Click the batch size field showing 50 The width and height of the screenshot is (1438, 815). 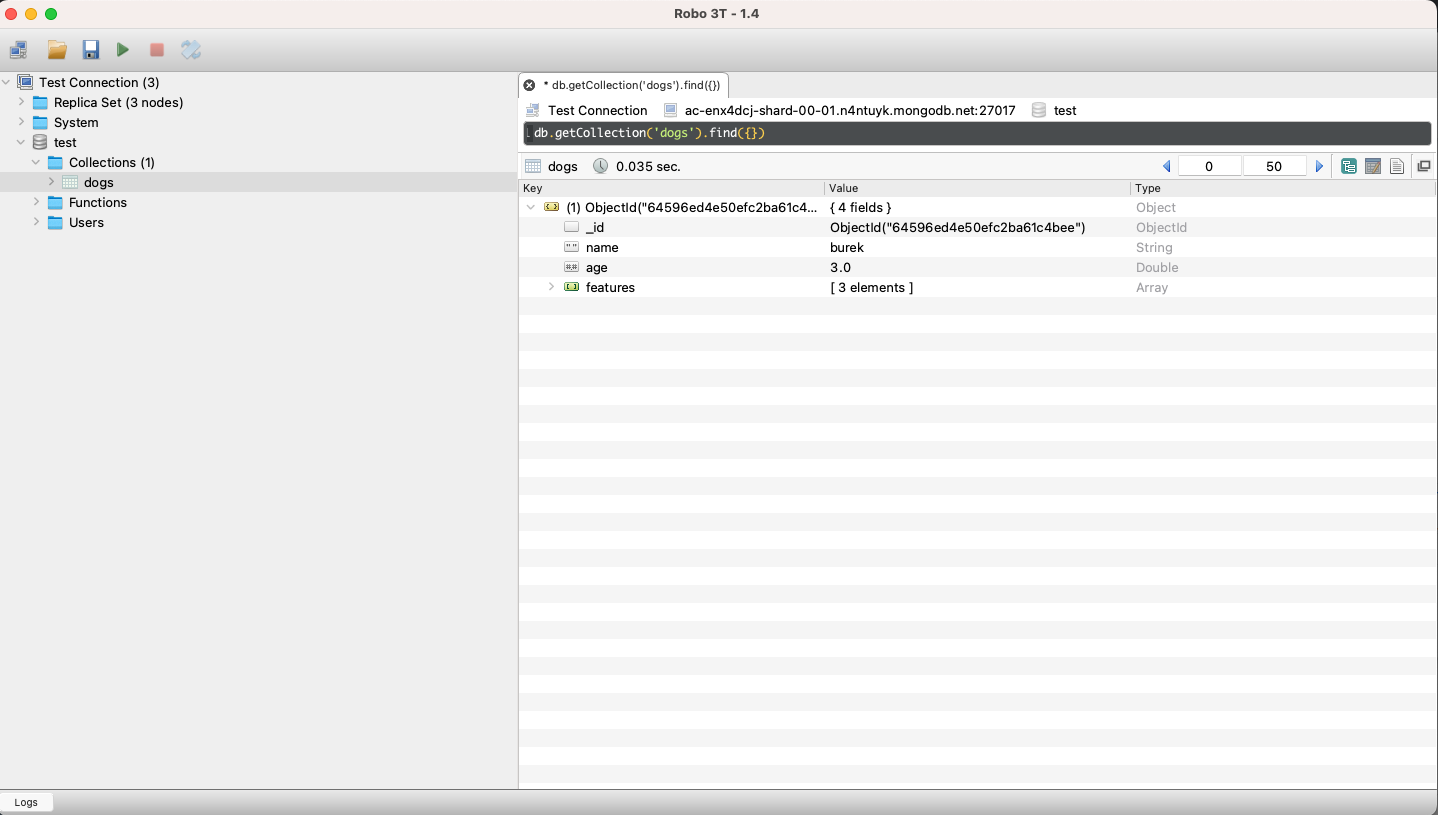click(x=1274, y=166)
